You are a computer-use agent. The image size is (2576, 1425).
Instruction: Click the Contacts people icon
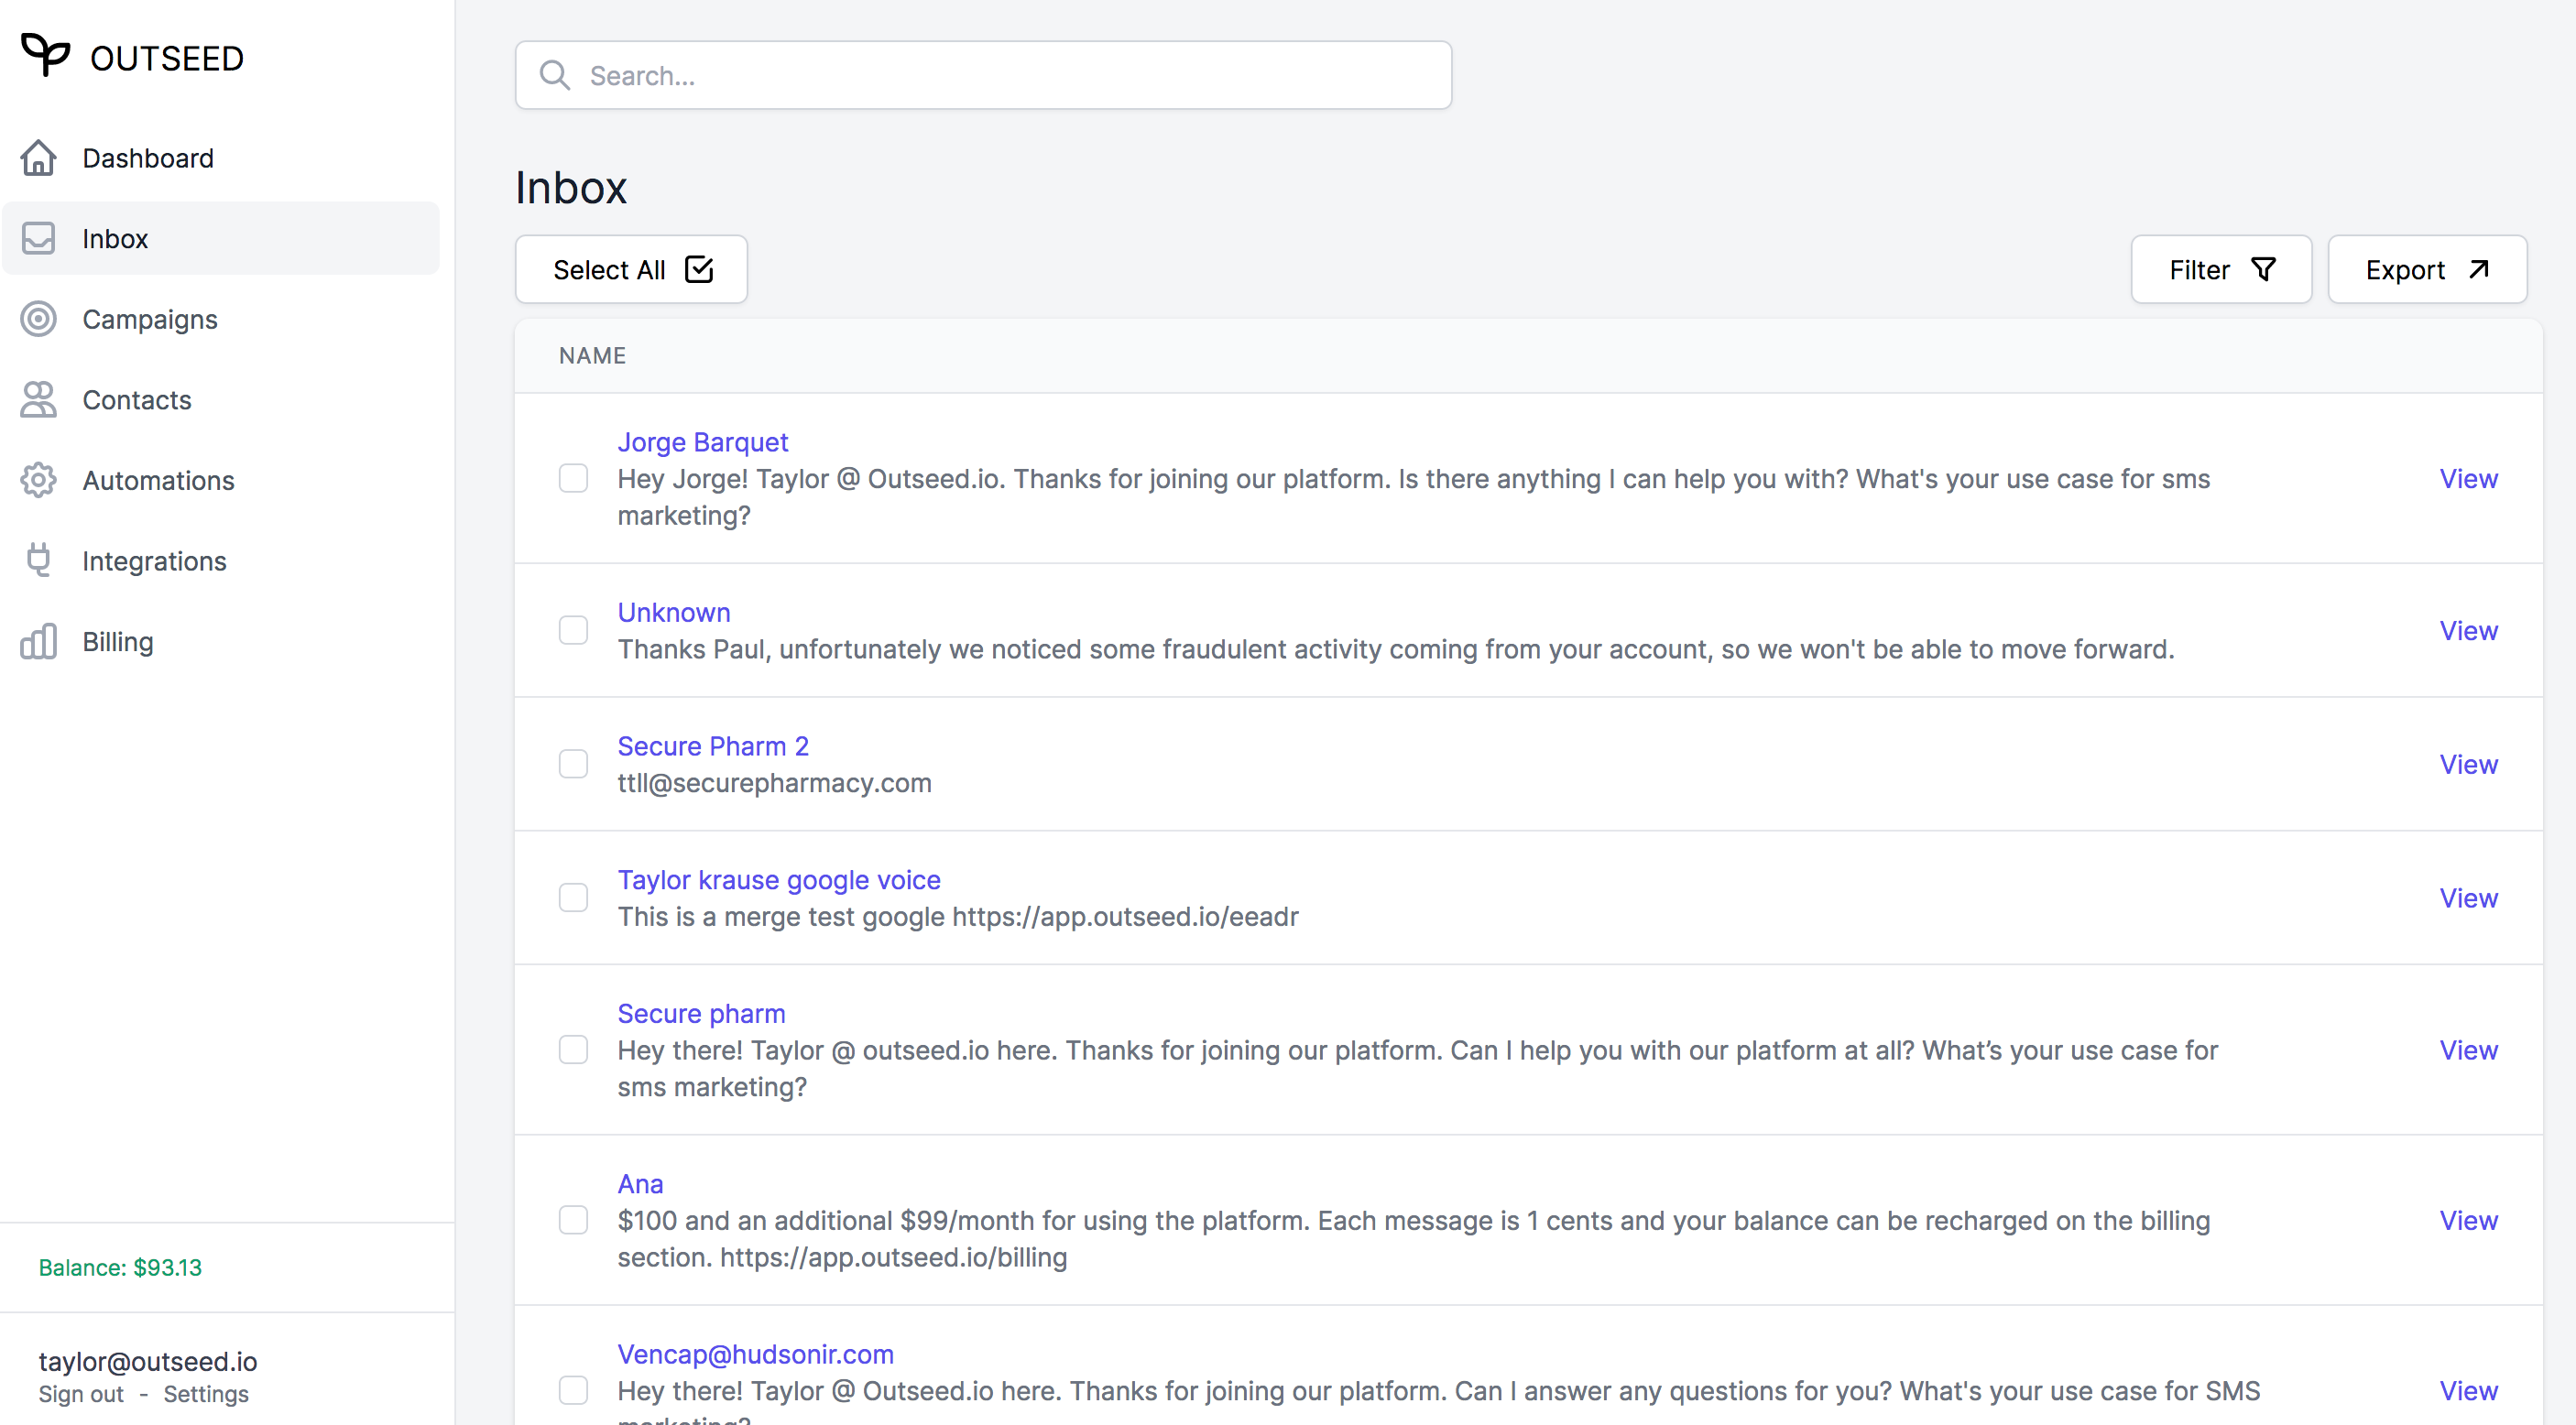click(38, 400)
